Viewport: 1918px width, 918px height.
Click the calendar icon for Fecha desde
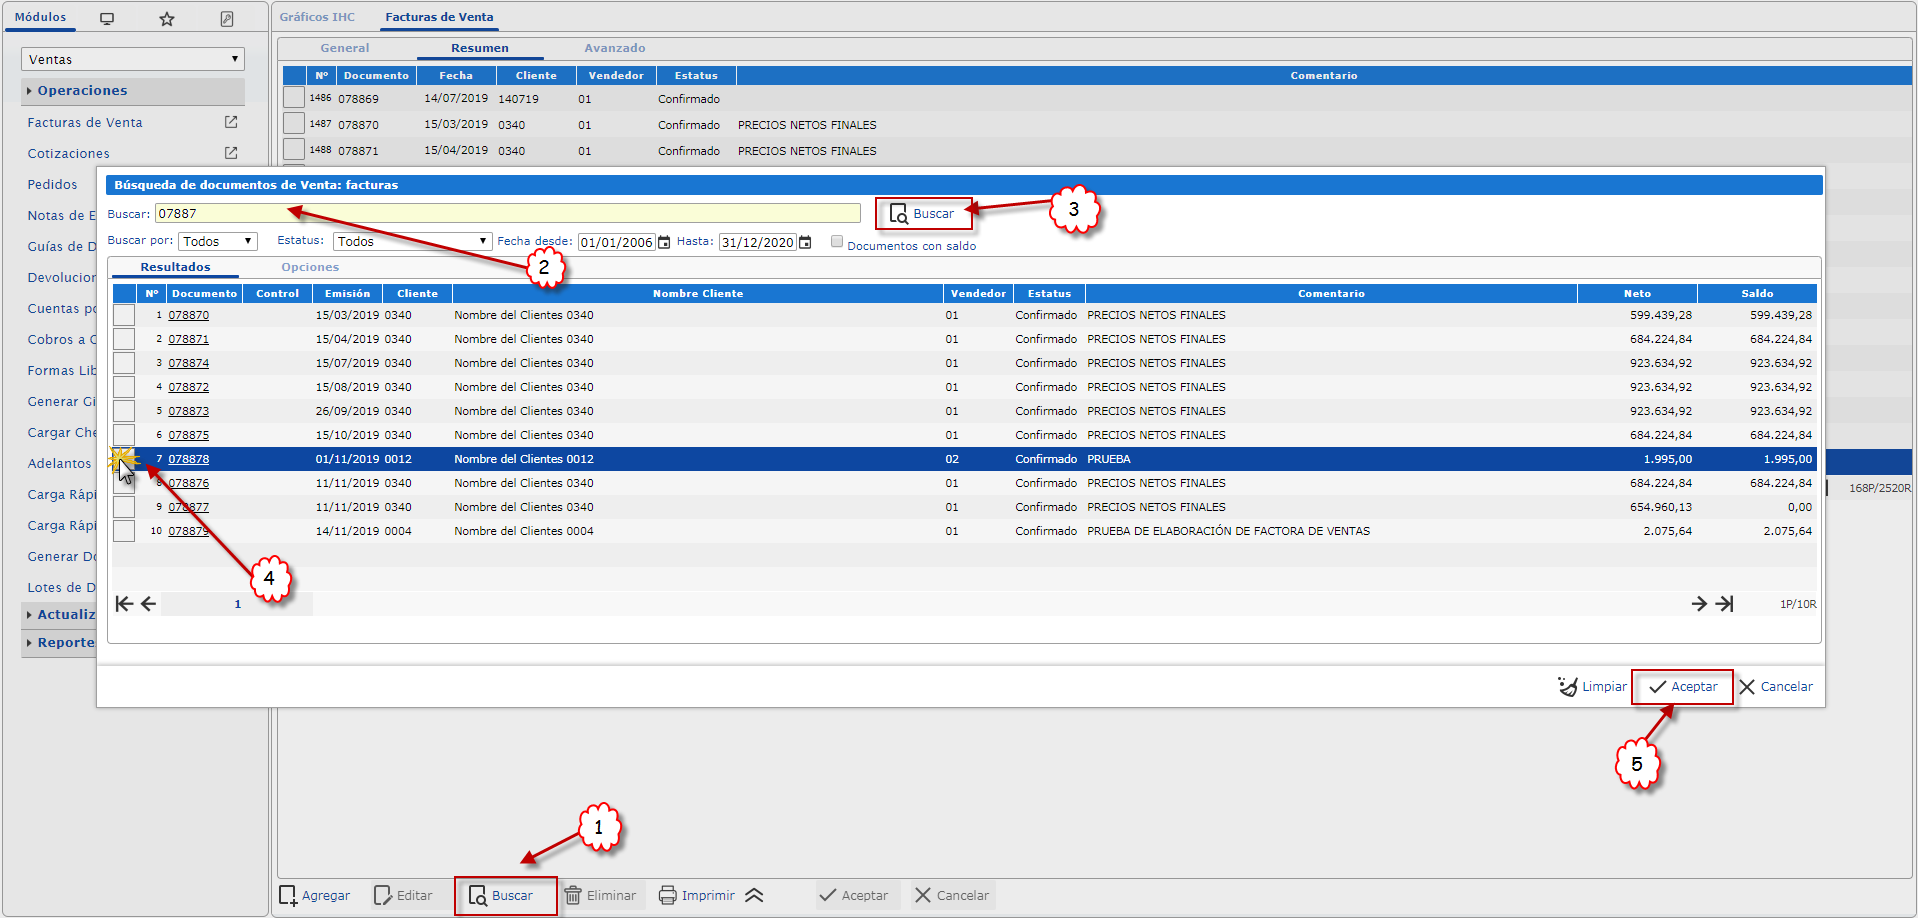point(664,242)
